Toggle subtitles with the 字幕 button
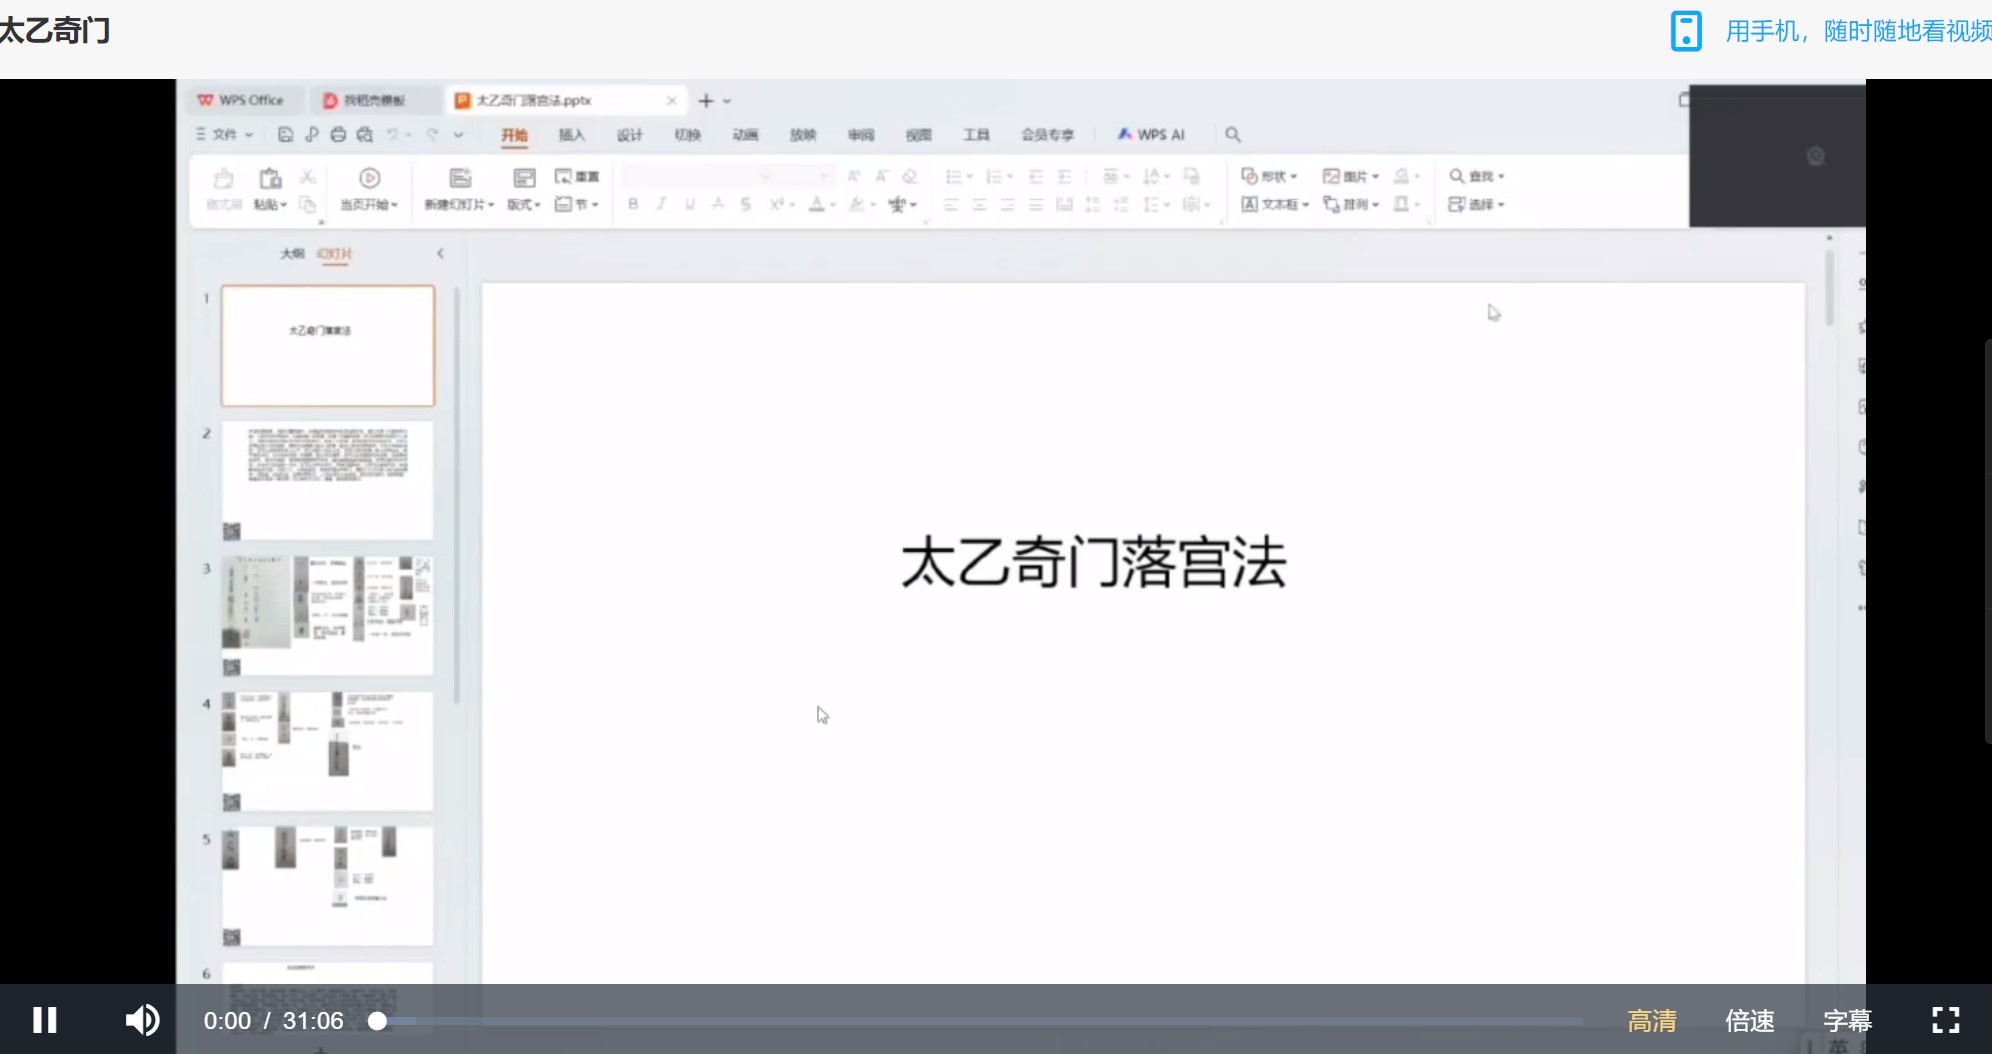The image size is (1992, 1054). click(x=1847, y=1020)
